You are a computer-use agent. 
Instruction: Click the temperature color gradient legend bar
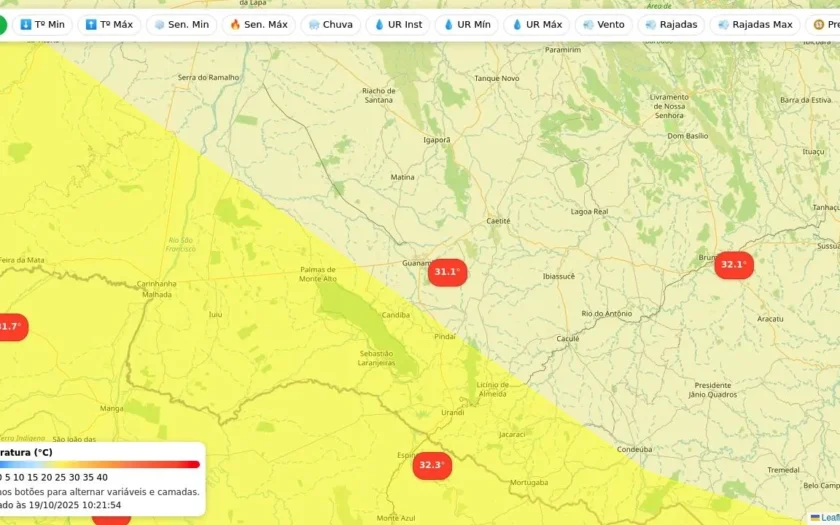pyautogui.click(x=100, y=464)
